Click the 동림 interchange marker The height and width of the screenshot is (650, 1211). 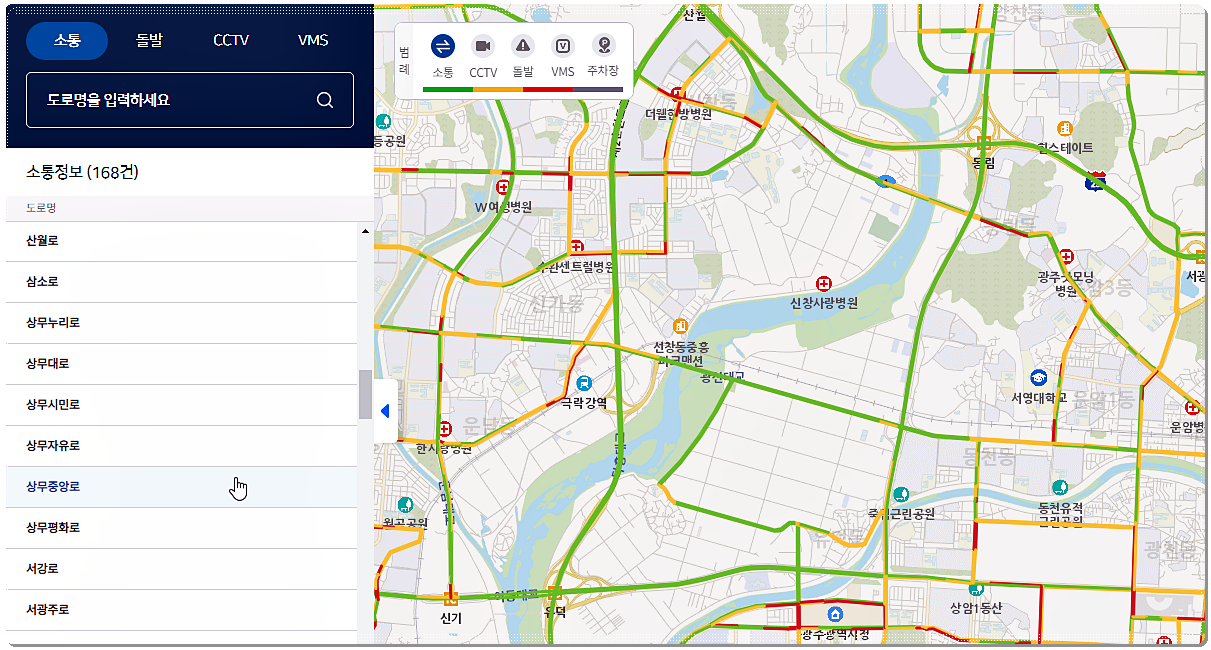click(984, 143)
